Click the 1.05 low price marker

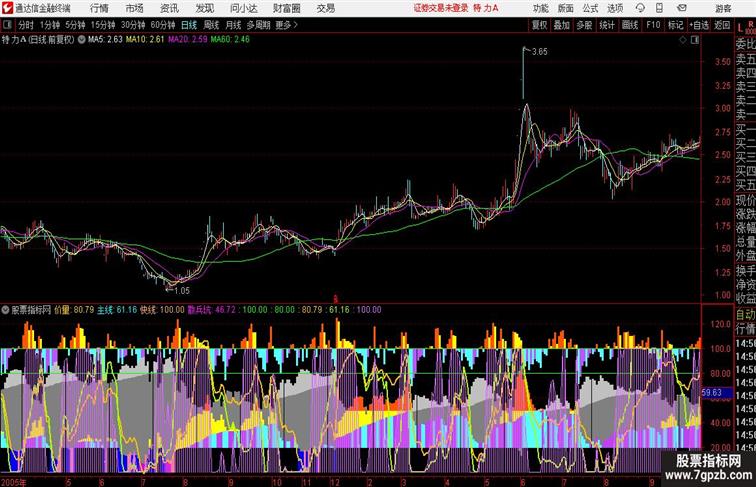[x=182, y=291]
